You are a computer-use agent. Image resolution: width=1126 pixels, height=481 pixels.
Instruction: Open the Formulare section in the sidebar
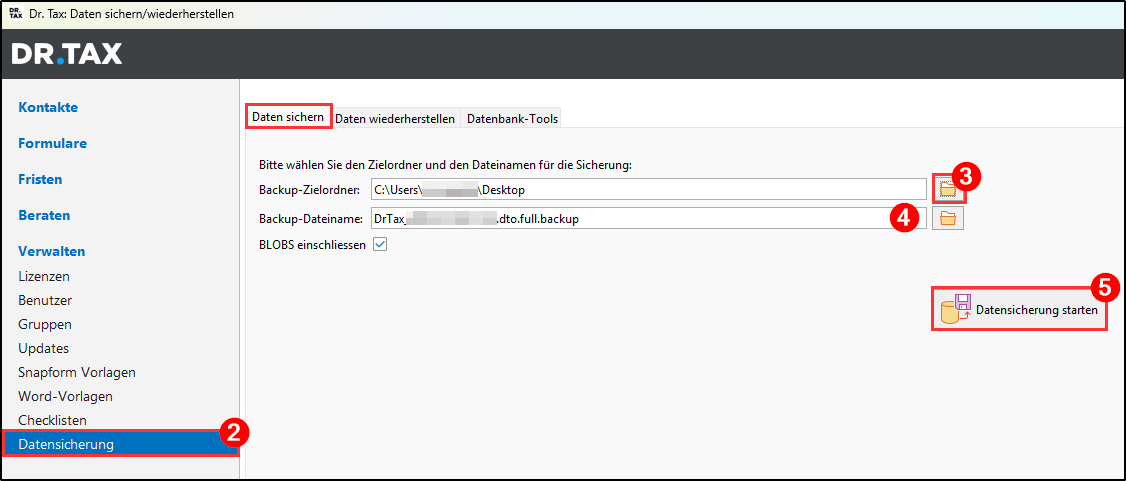point(52,144)
